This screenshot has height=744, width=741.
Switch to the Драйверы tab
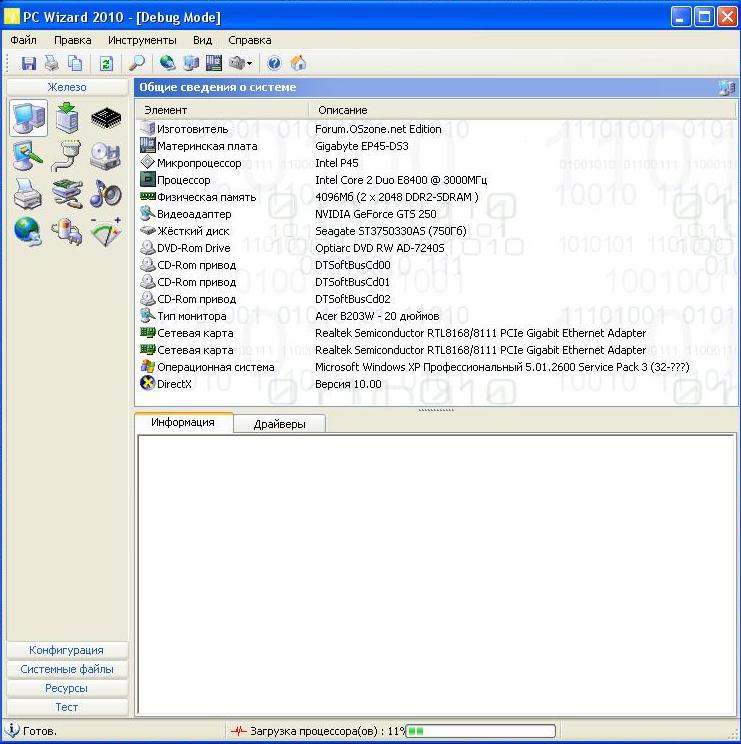coord(279,424)
